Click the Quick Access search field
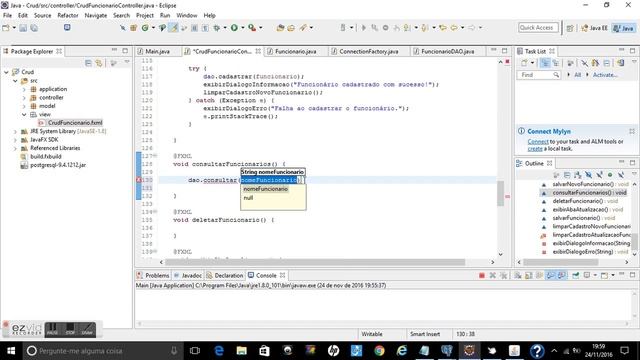 [x=538, y=27]
